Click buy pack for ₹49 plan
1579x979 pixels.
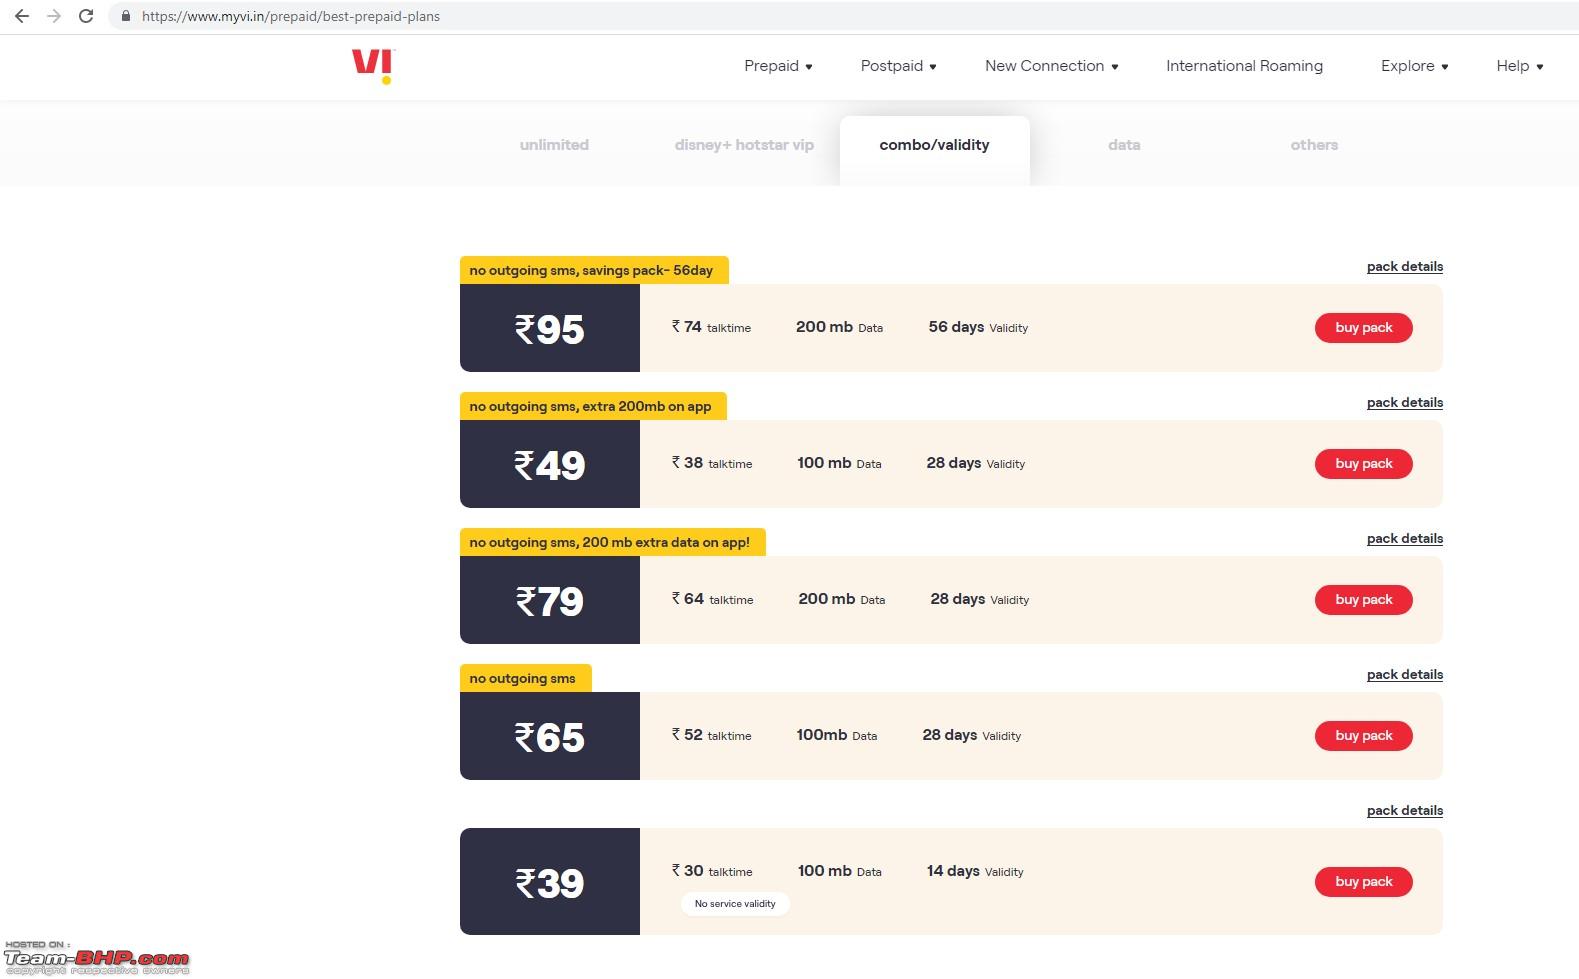(x=1363, y=464)
